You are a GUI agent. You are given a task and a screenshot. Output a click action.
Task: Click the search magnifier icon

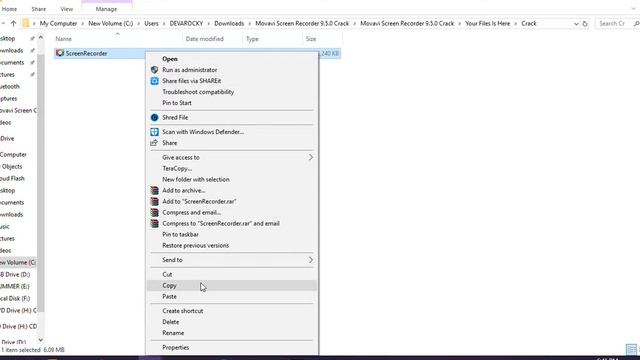coord(636,24)
